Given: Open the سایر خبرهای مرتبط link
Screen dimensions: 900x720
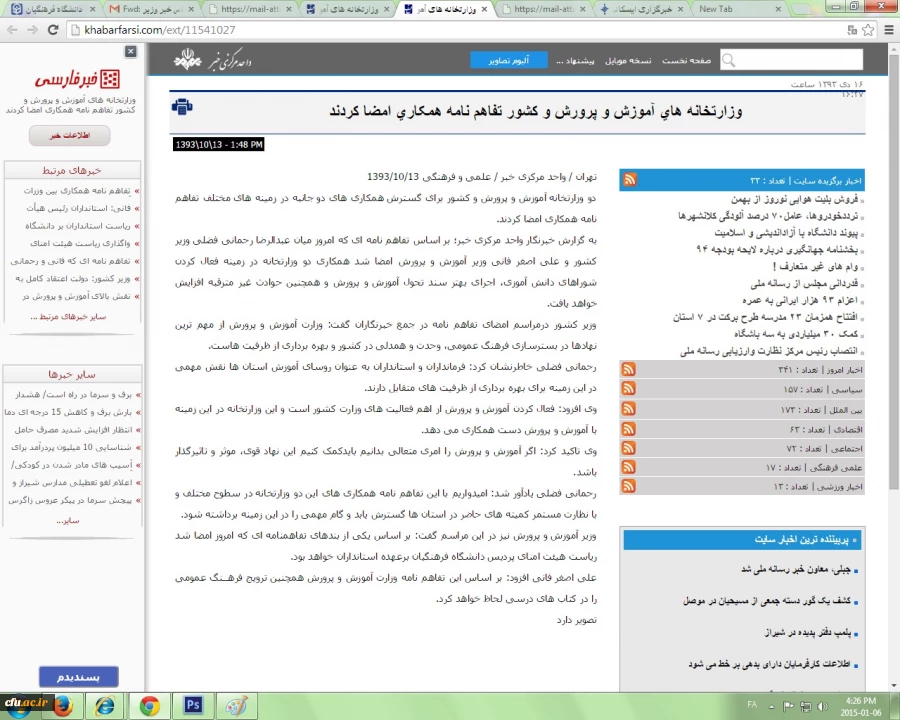Looking at the screenshot, I should (x=70, y=317).
